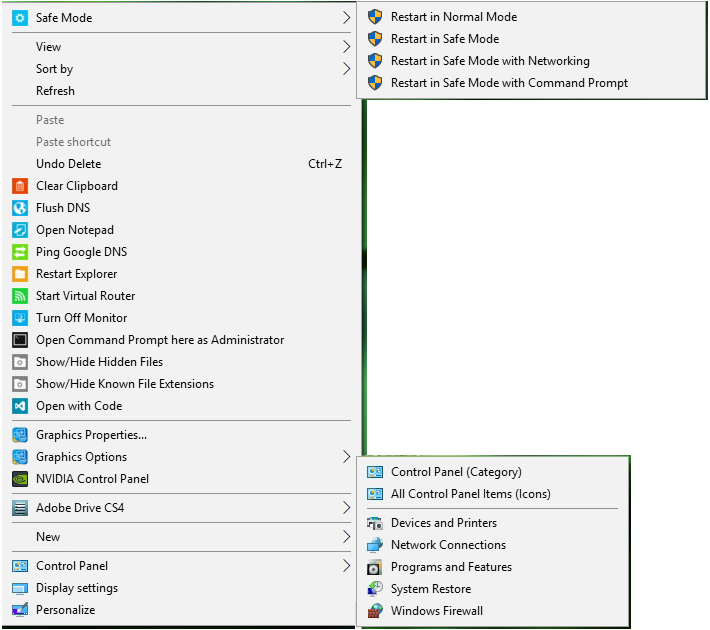Viewport: 710px width, 630px height.
Task: Click the Open with Code icon
Action: click(x=19, y=406)
